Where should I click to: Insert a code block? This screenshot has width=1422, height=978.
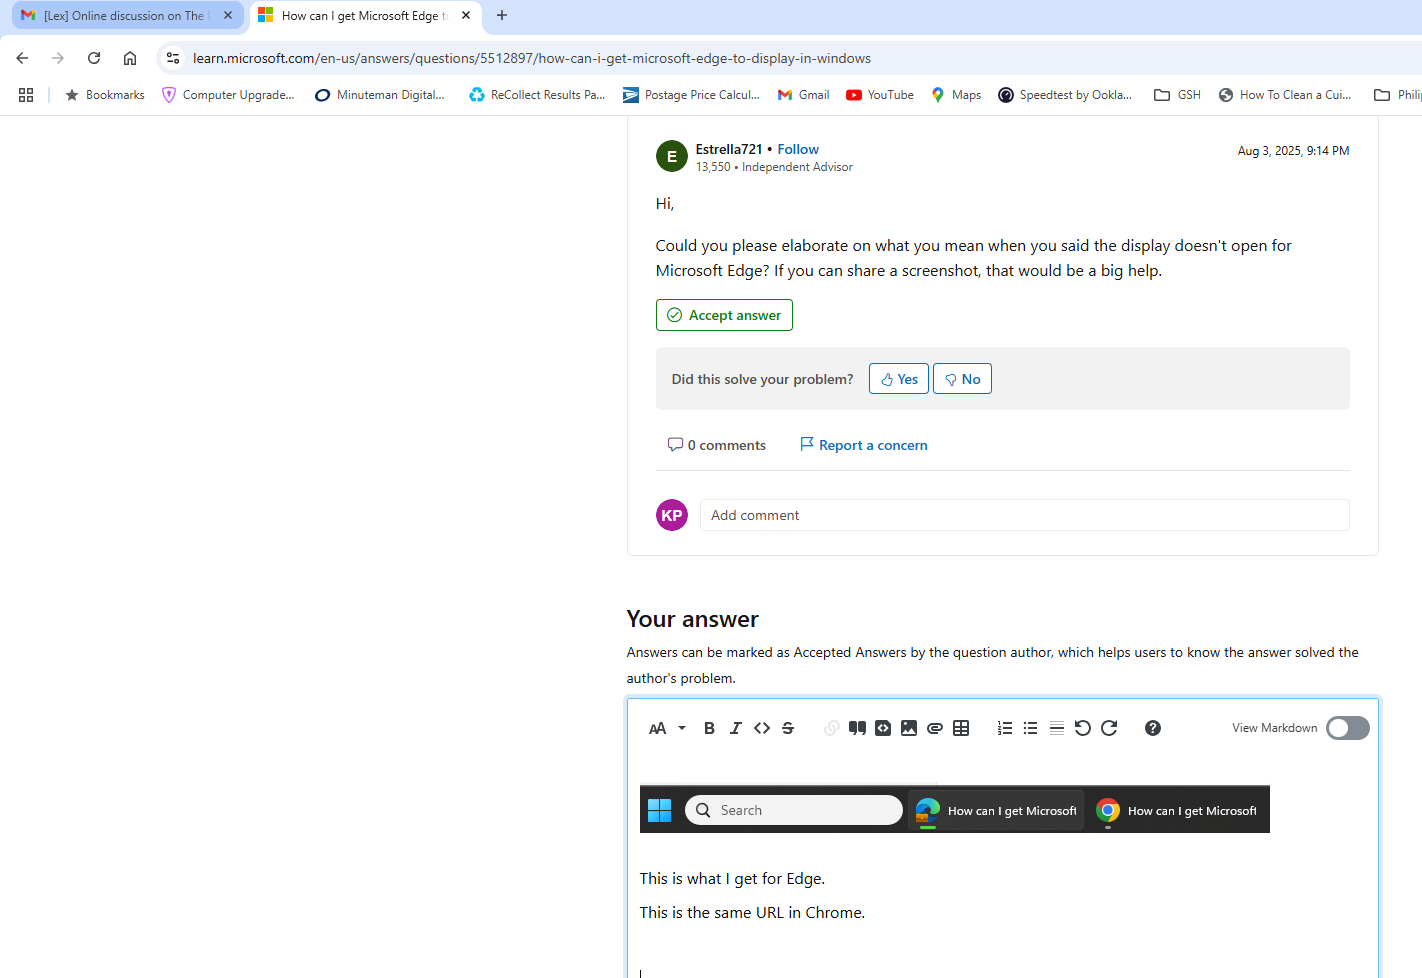(883, 728)
